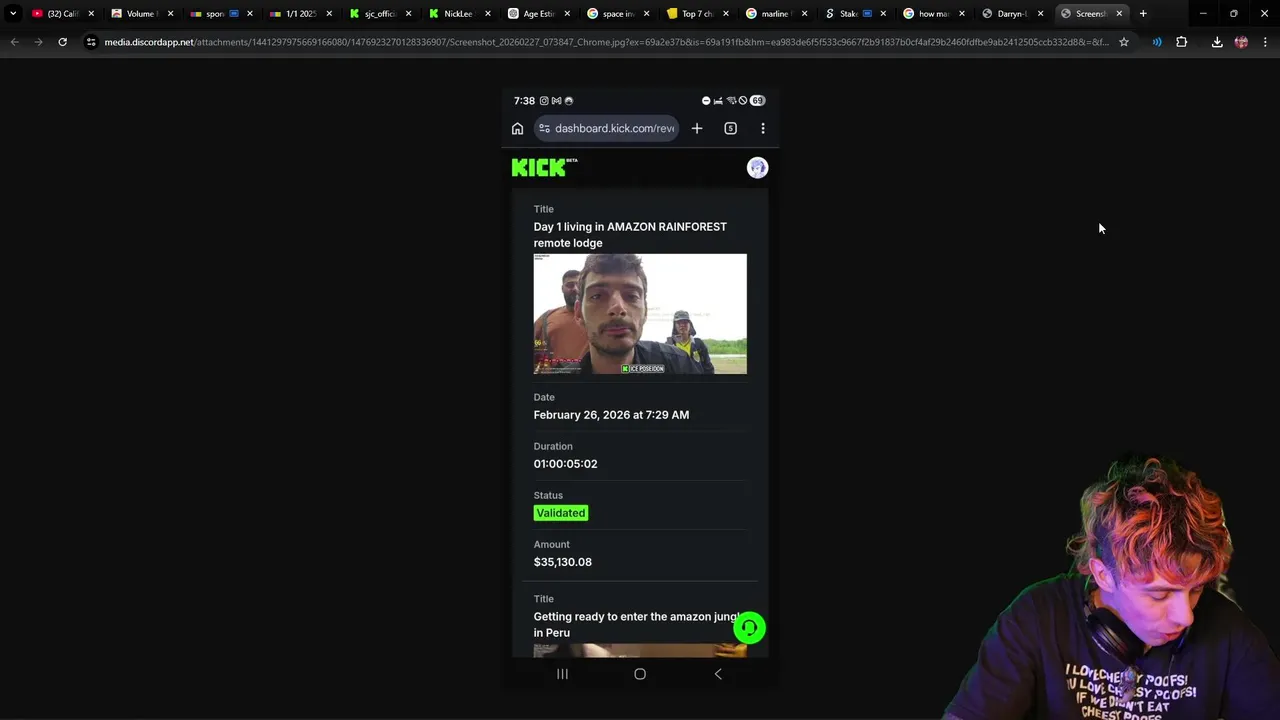Open a new Chrome tab

coord(1143,14)
